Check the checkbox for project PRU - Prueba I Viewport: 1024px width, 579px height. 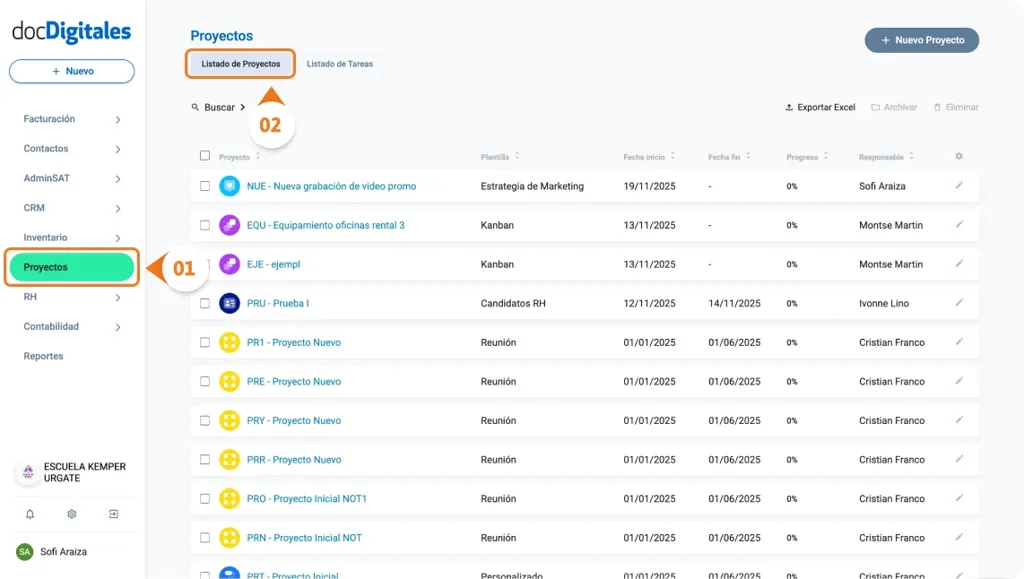[206, 303]
